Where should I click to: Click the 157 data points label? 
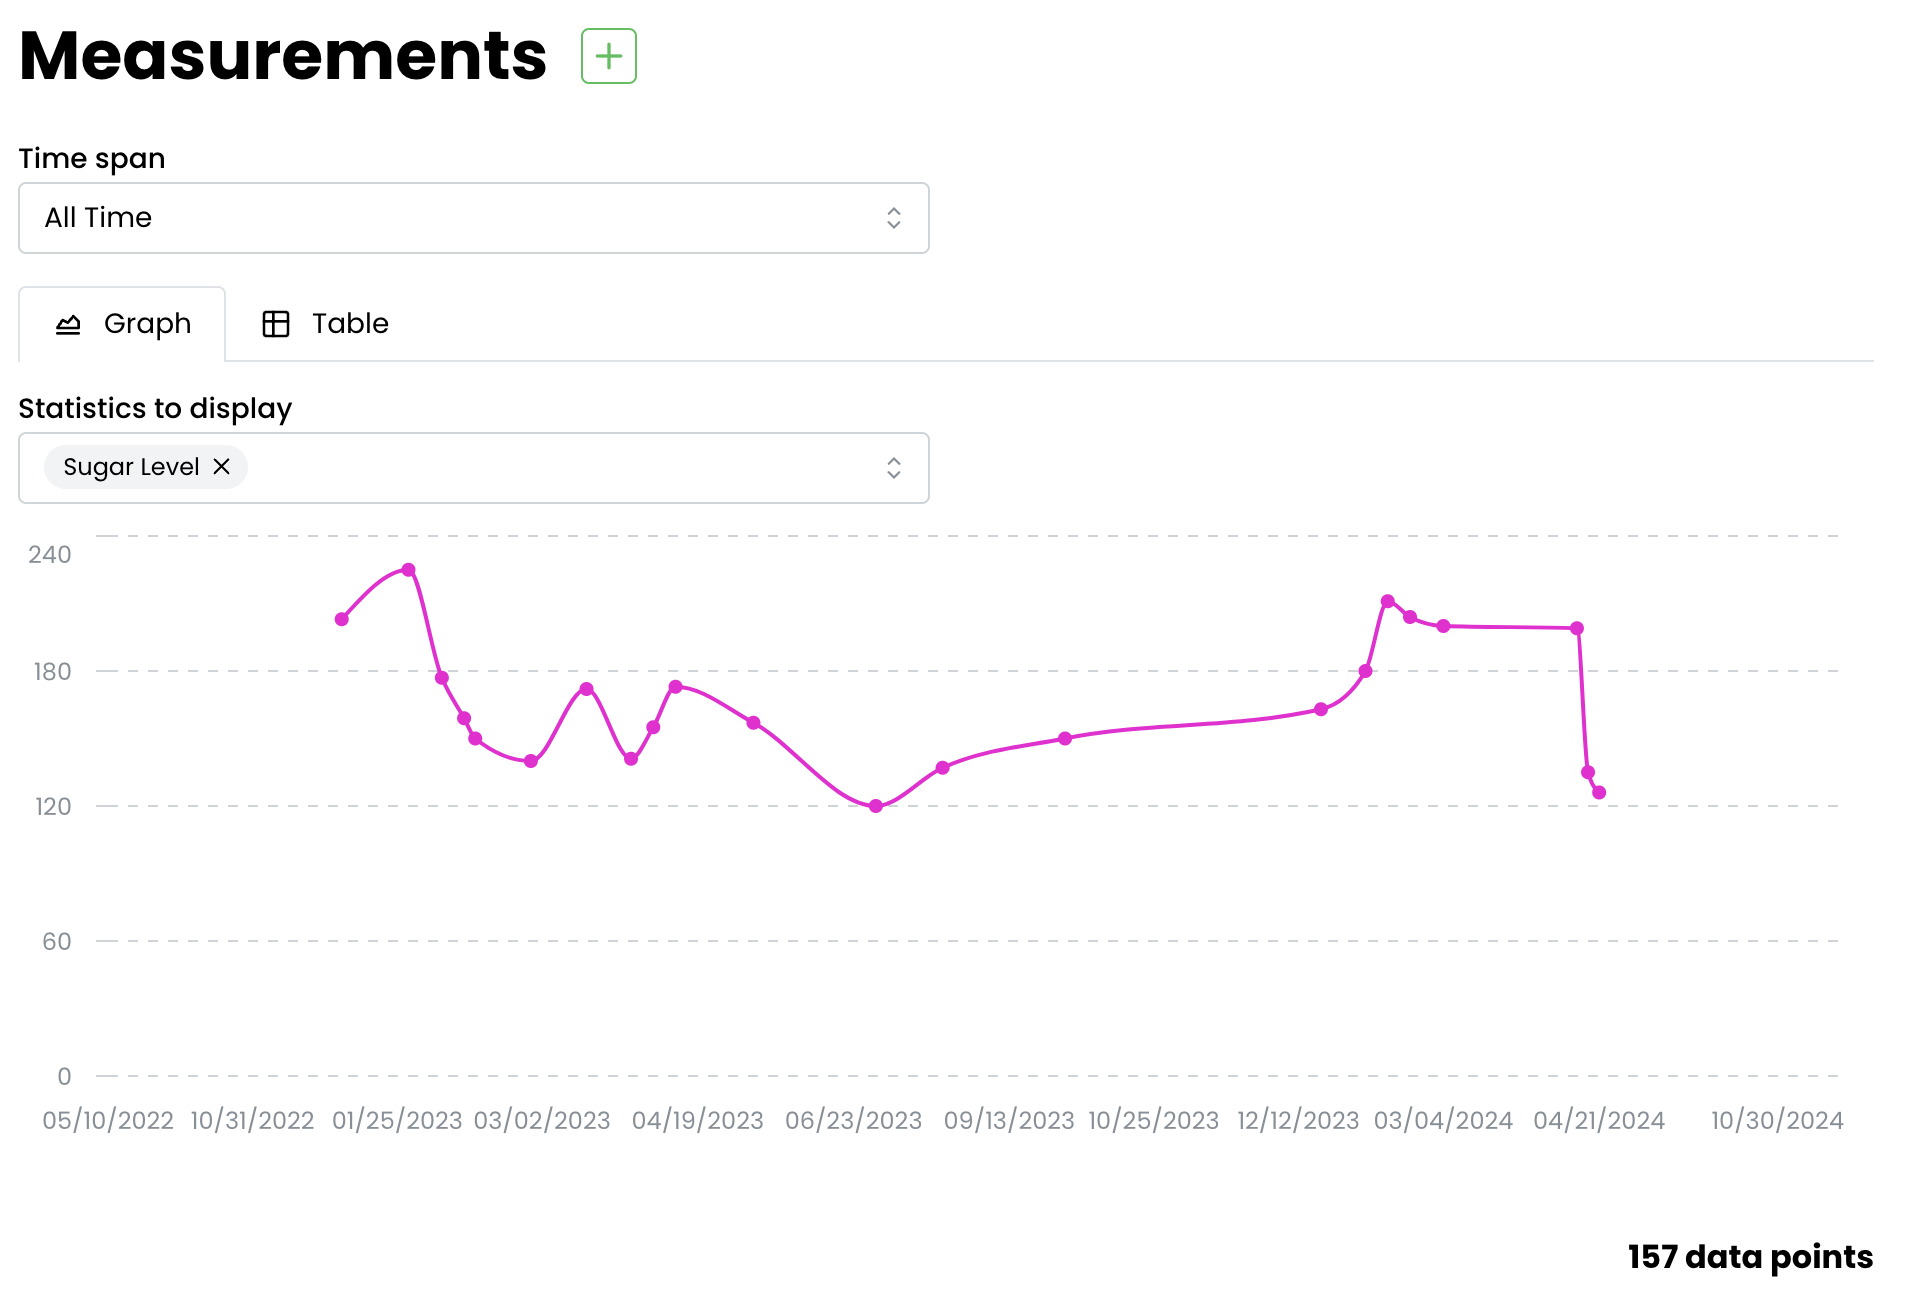(1750, 1257)
